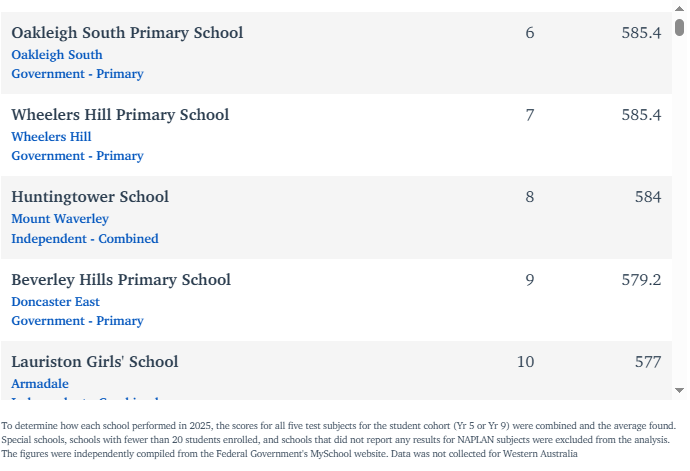The width and height of the screenshot is (690, 471).
Task: Click the scrollbar down arrow
Action: pyautogui.click(x=680, y=390)
